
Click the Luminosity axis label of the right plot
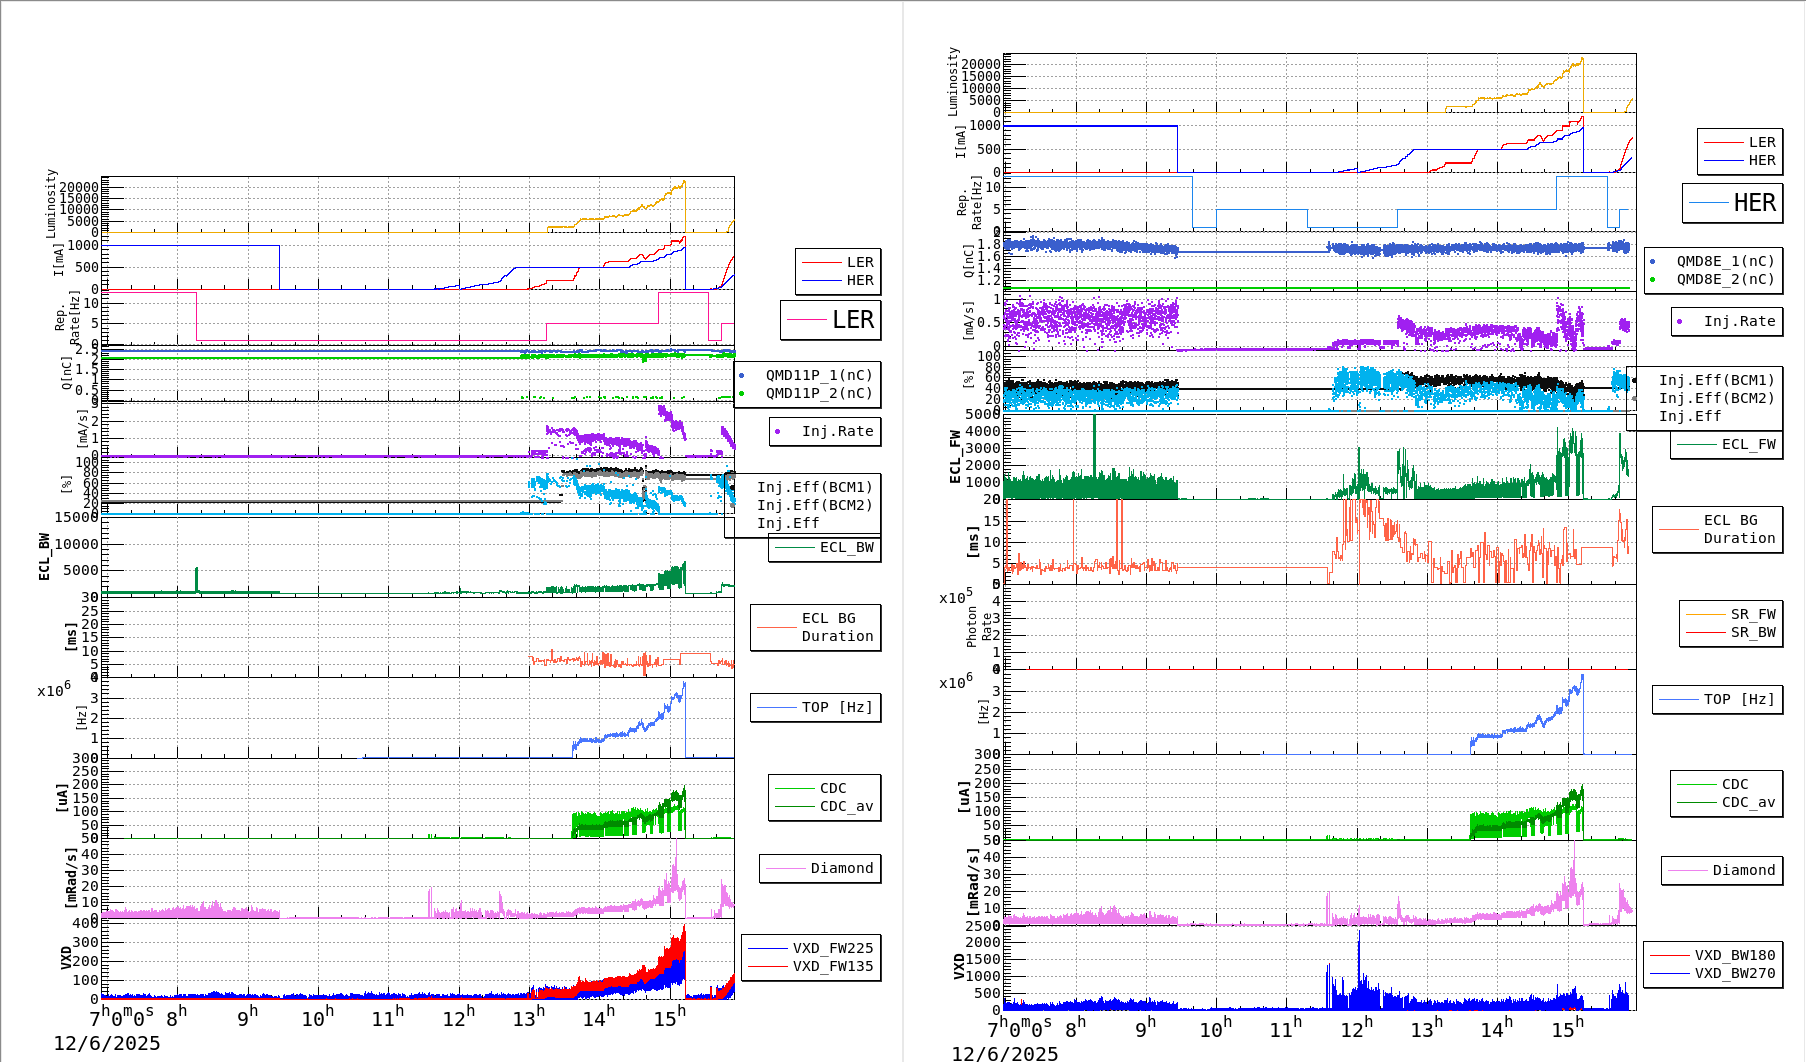(953, 81)
